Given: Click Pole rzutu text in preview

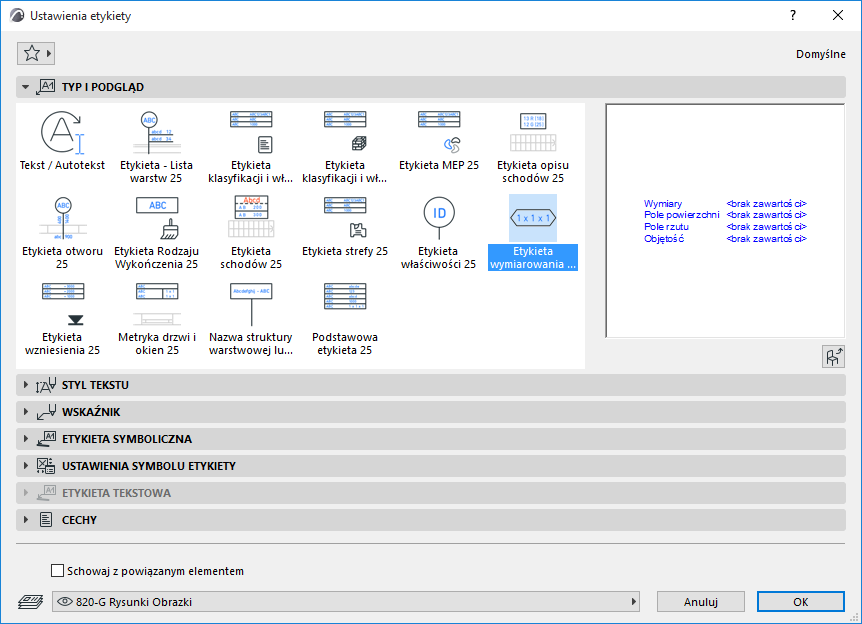Looking at the screenshot, I should [x=666, y=227].
